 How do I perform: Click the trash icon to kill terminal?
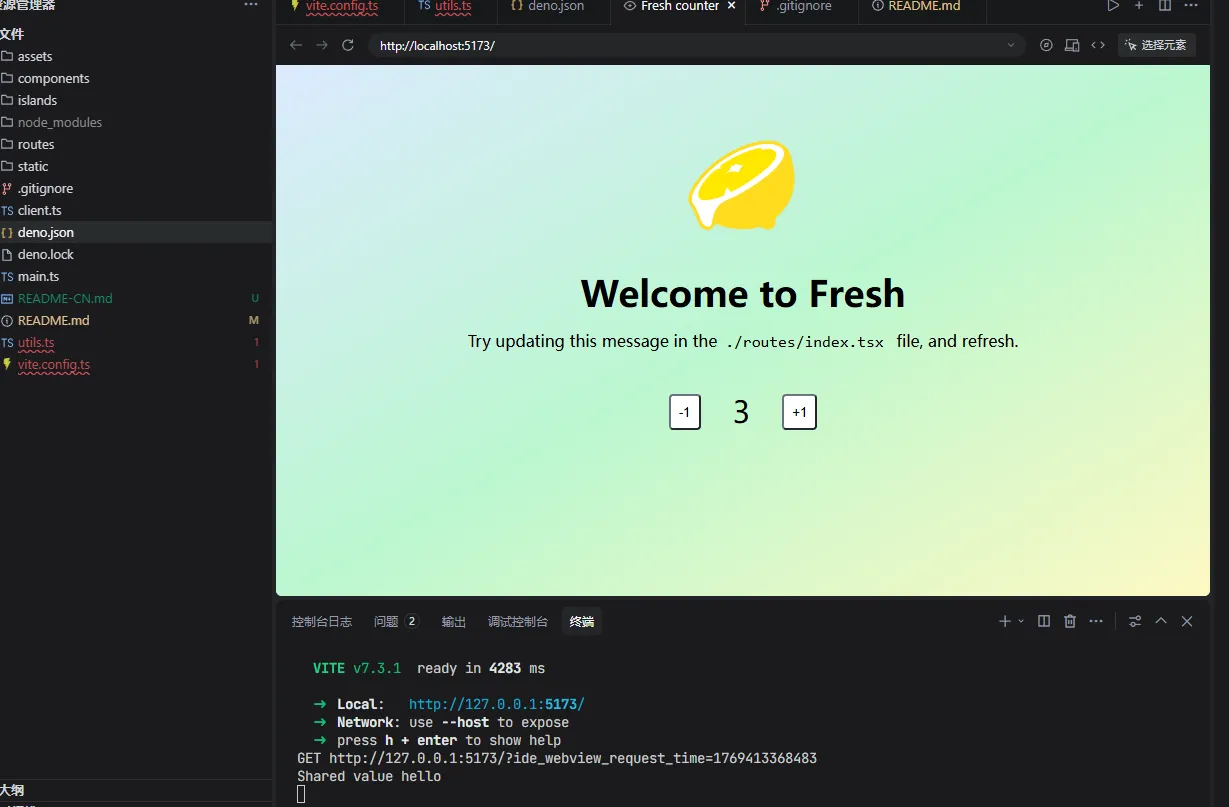point(1070,621)
